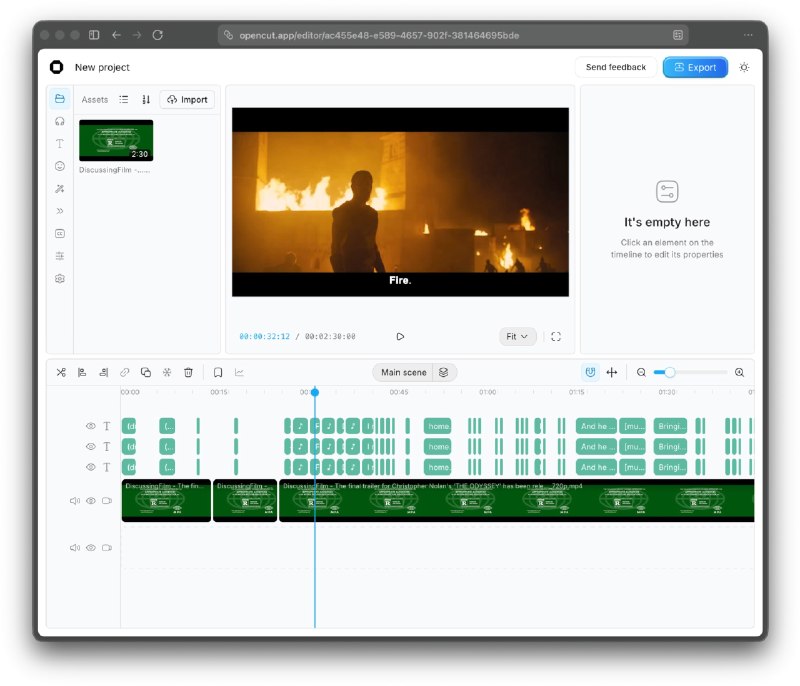Click the scenes layers icon beside Main scene
This screenshot has height=686, width=800.
pos(444,372)
